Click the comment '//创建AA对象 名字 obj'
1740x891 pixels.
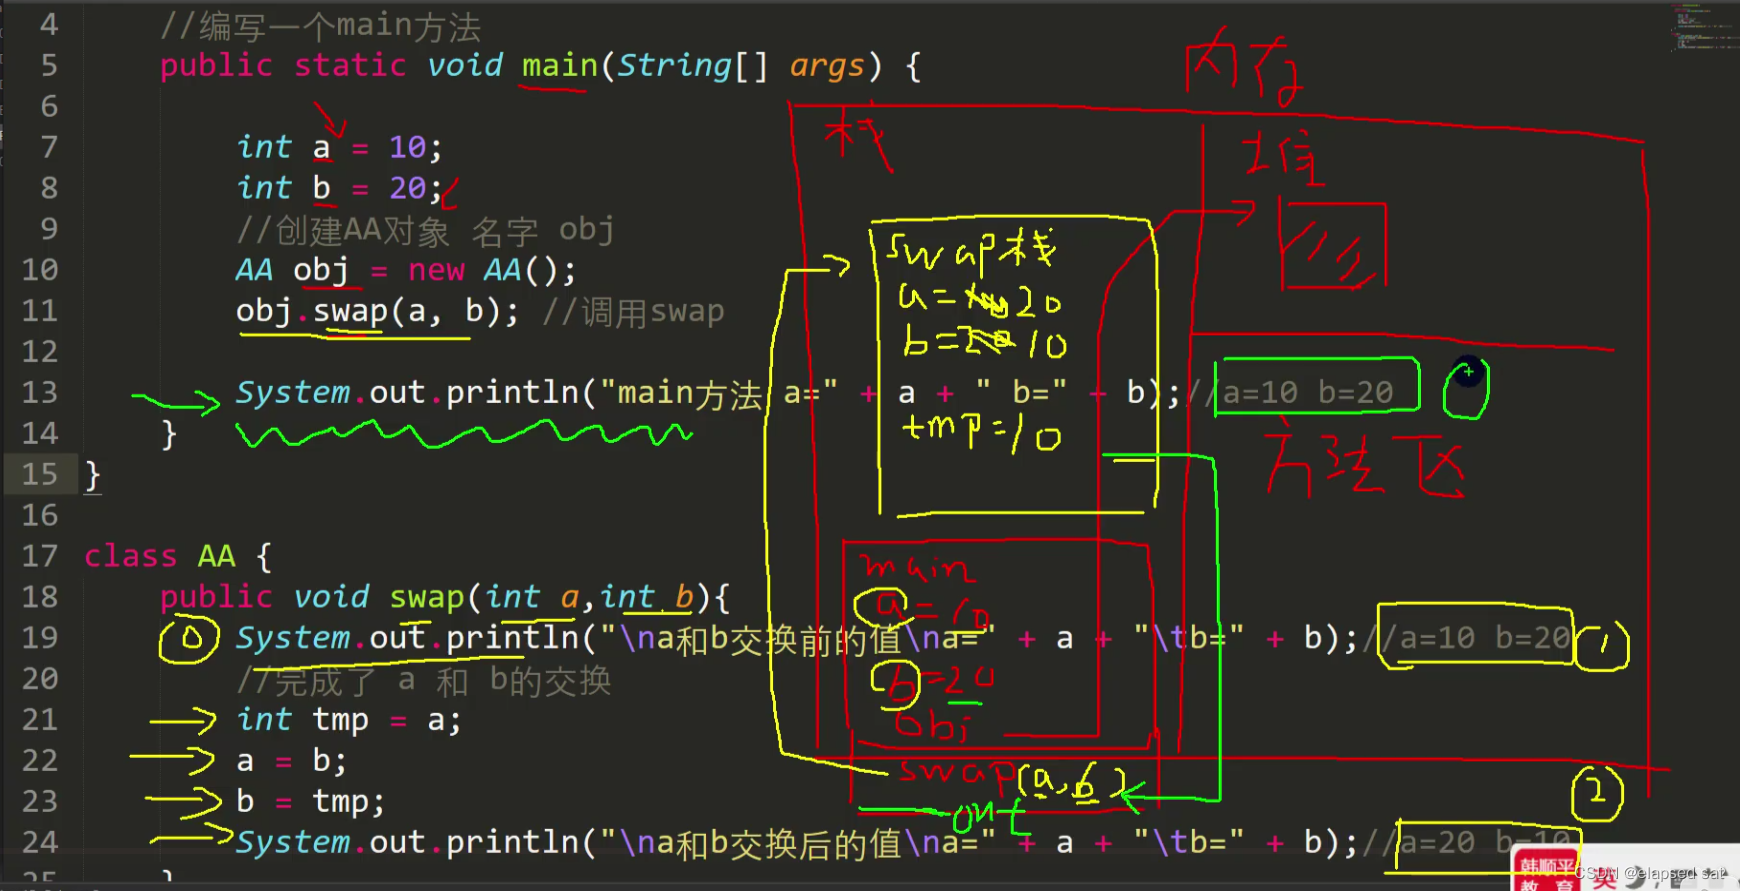[425, 231]
